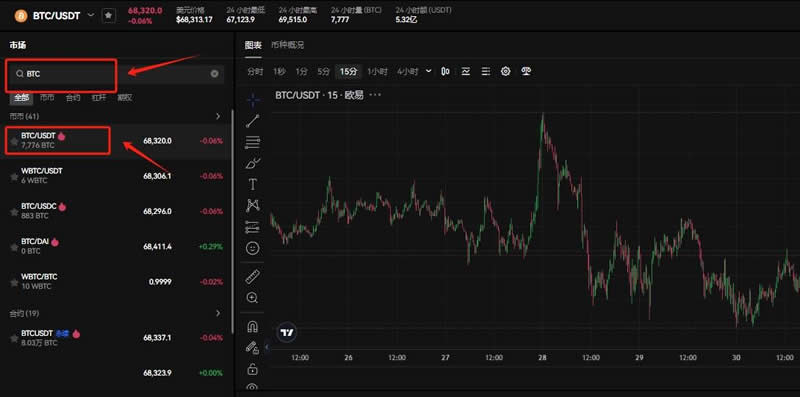Open the emoji icons tool
This screenshot has height=397, width=800.
pyautogui.click(x=253, y=248)
